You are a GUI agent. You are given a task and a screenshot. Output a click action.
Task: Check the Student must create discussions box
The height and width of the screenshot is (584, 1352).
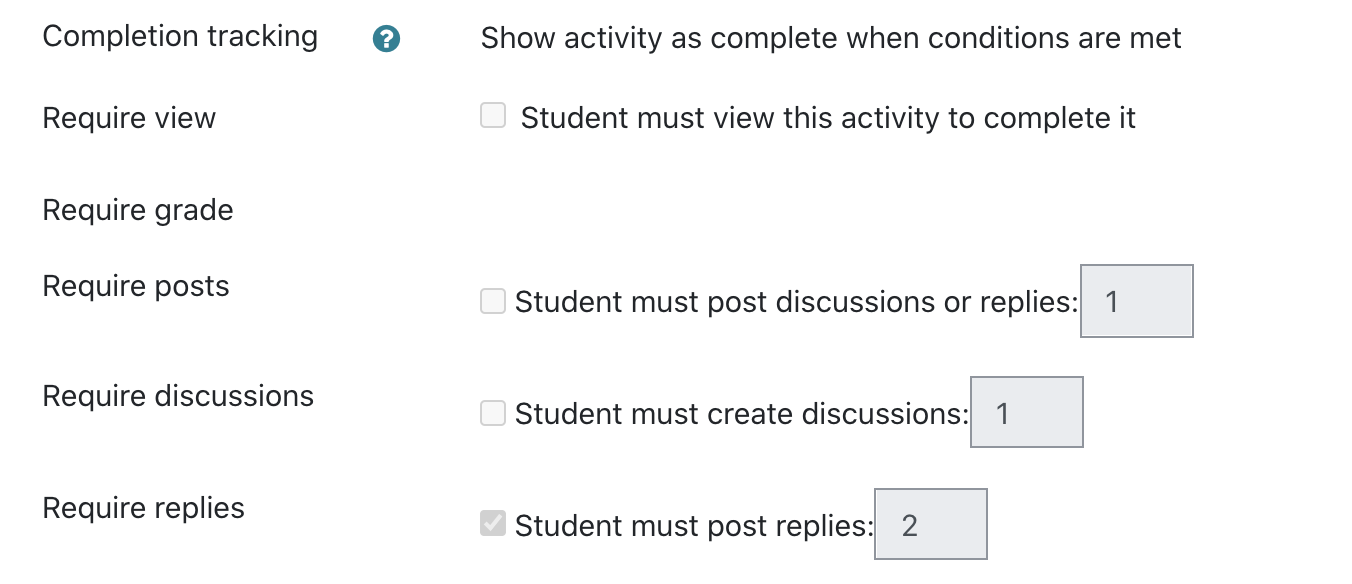[x=493, y=413]
